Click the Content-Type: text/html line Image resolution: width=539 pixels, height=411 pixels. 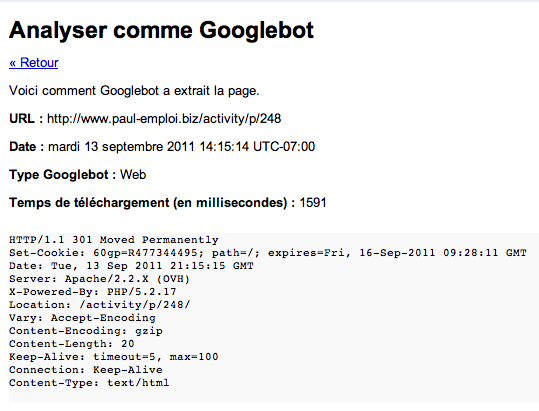[89, 383]
